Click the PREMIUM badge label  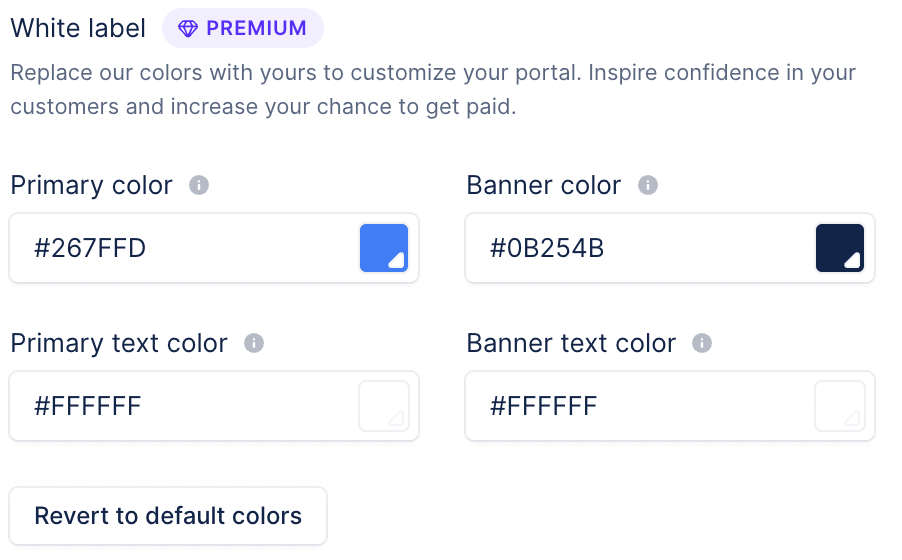click(x=256, y=29)
